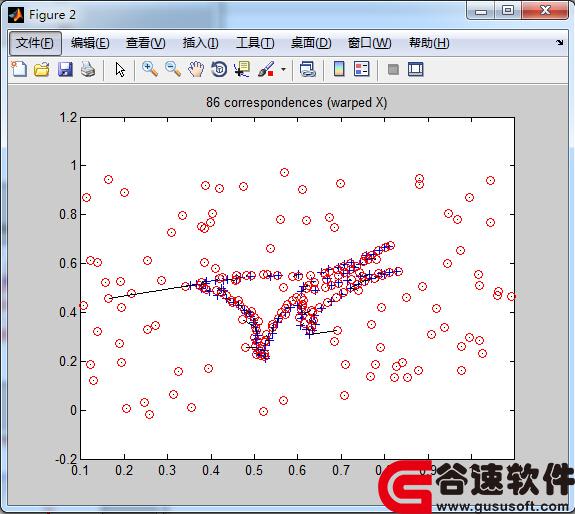The width and height of the screenshot is (575, 514).
Task: Open the 工具(T) menu
Action: coord(255,43)
